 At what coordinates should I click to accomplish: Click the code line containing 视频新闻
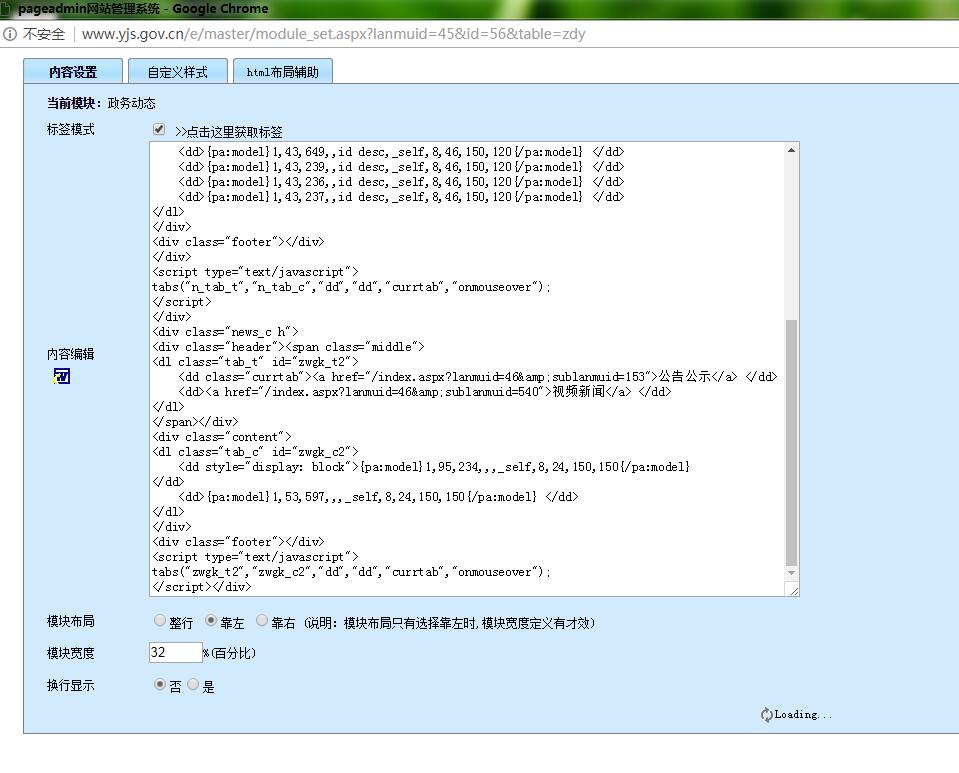click(425, 391)
